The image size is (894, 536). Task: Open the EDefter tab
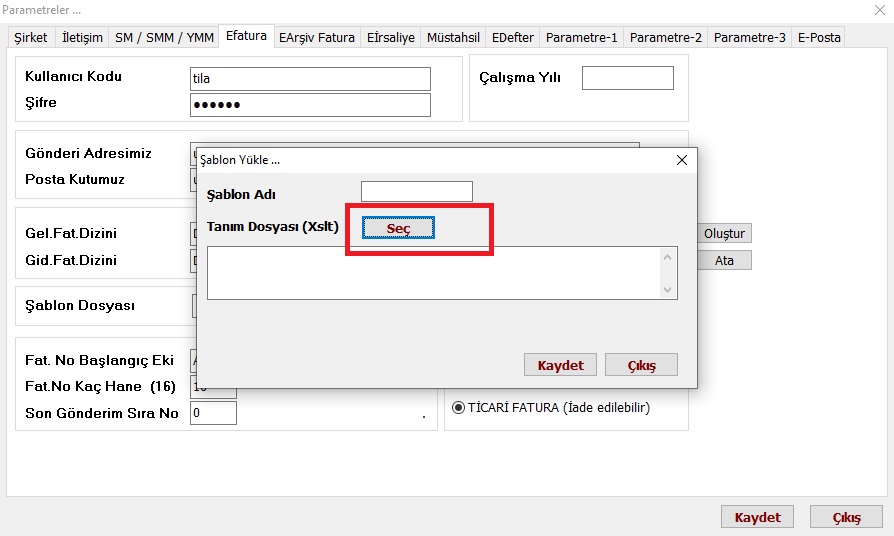(x=513, y=37)
